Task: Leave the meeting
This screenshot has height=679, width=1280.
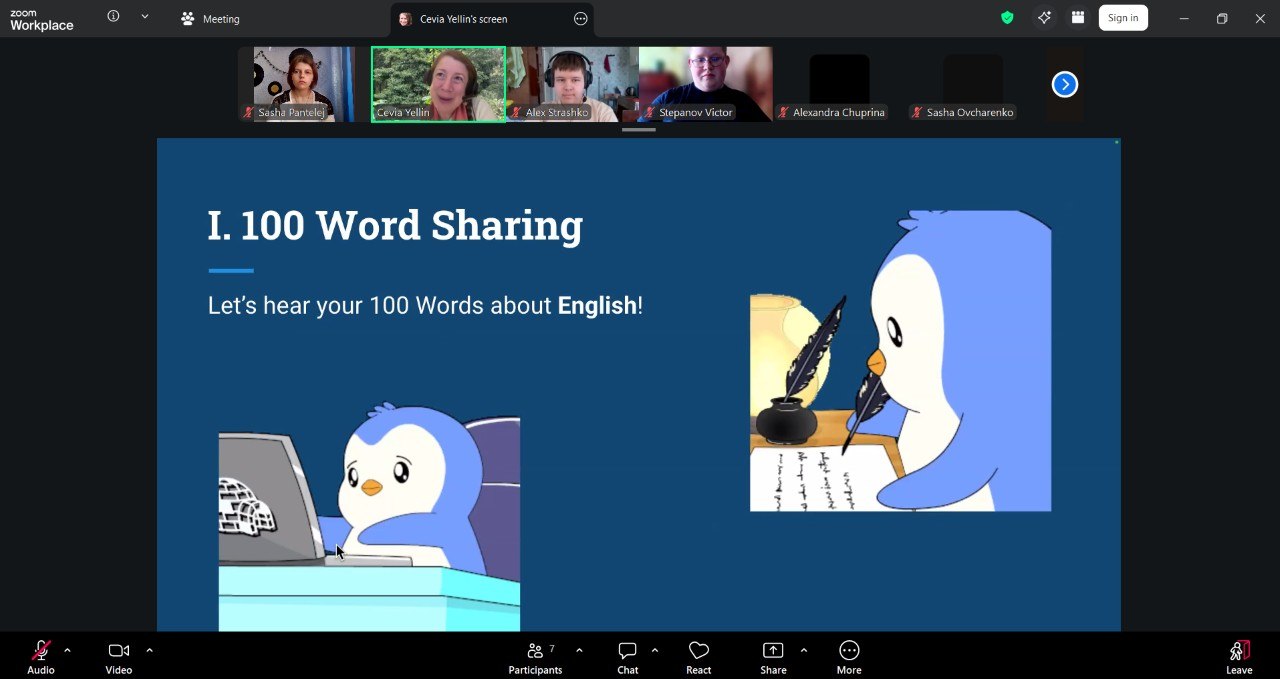Action: (x=1239, y=657)
